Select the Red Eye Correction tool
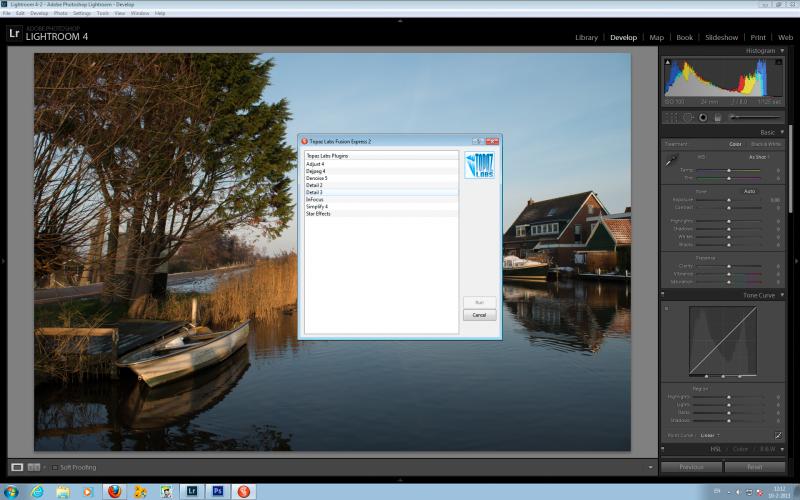The image size is (800, 500). 703,117
